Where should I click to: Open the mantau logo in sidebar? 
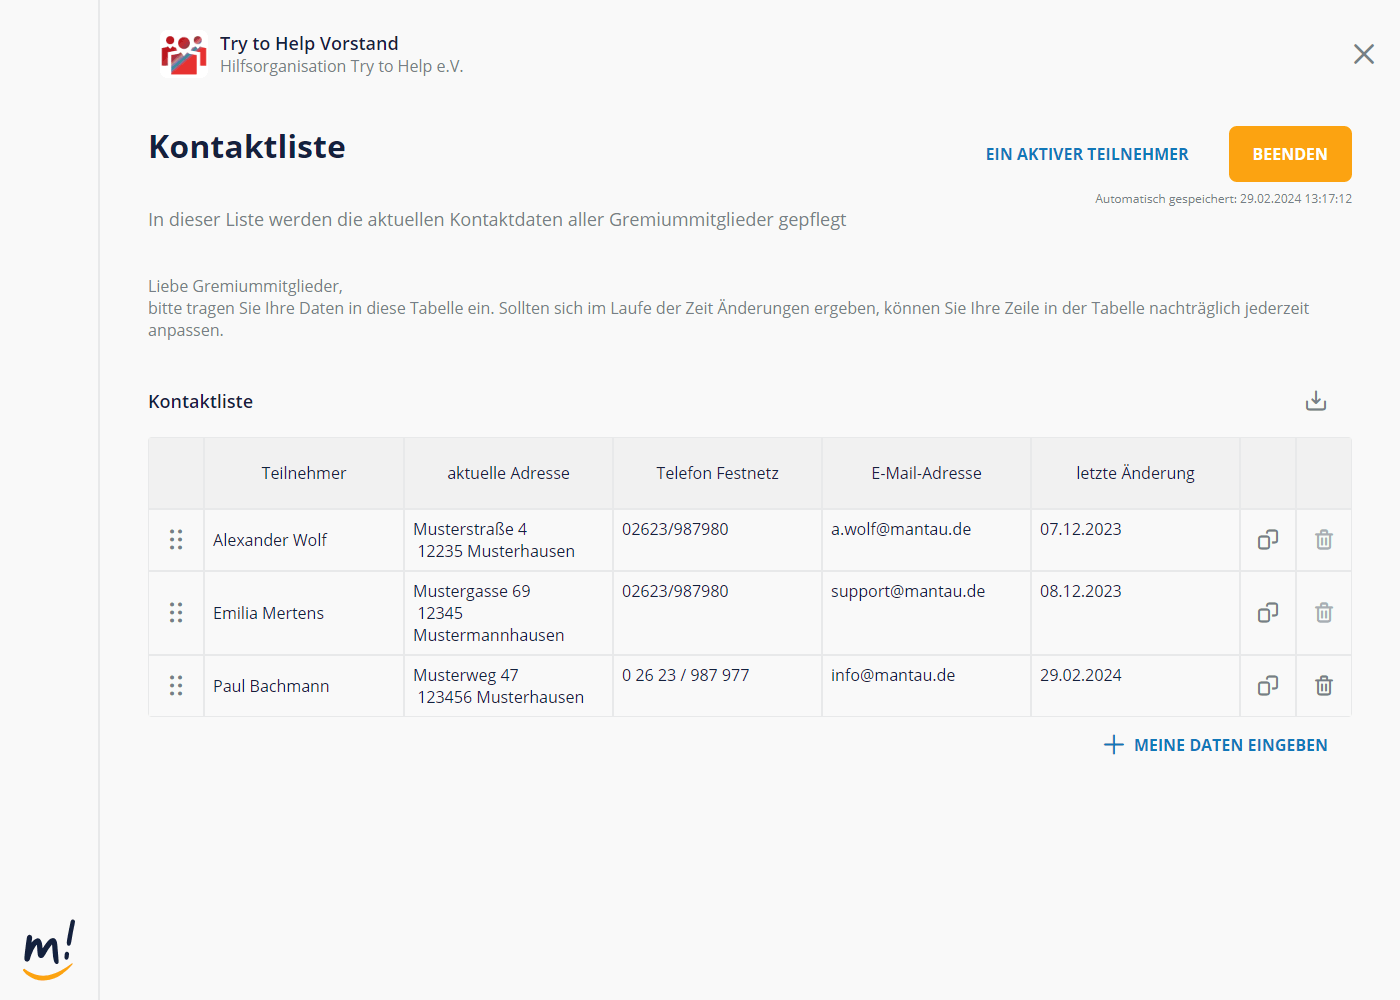pos(49,950)
